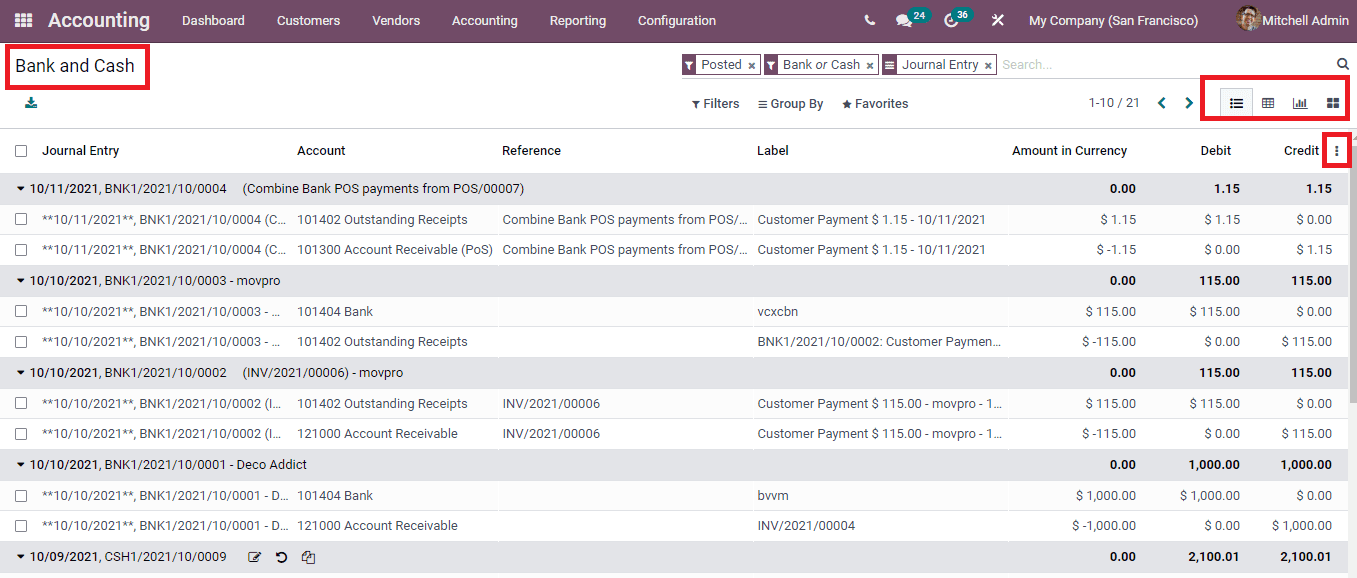Remove the Posted filter tag

pyautogui.click(x=753, y=63)
